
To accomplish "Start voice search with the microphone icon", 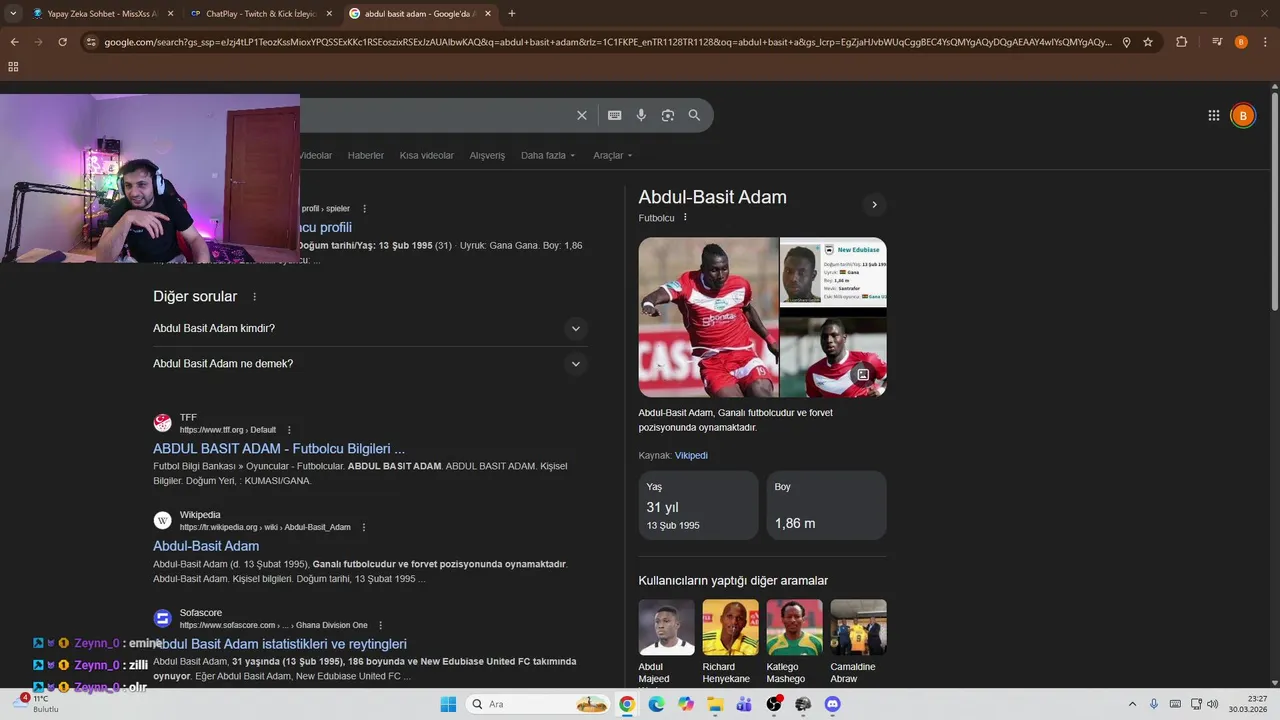I will [x=641, y=115].
